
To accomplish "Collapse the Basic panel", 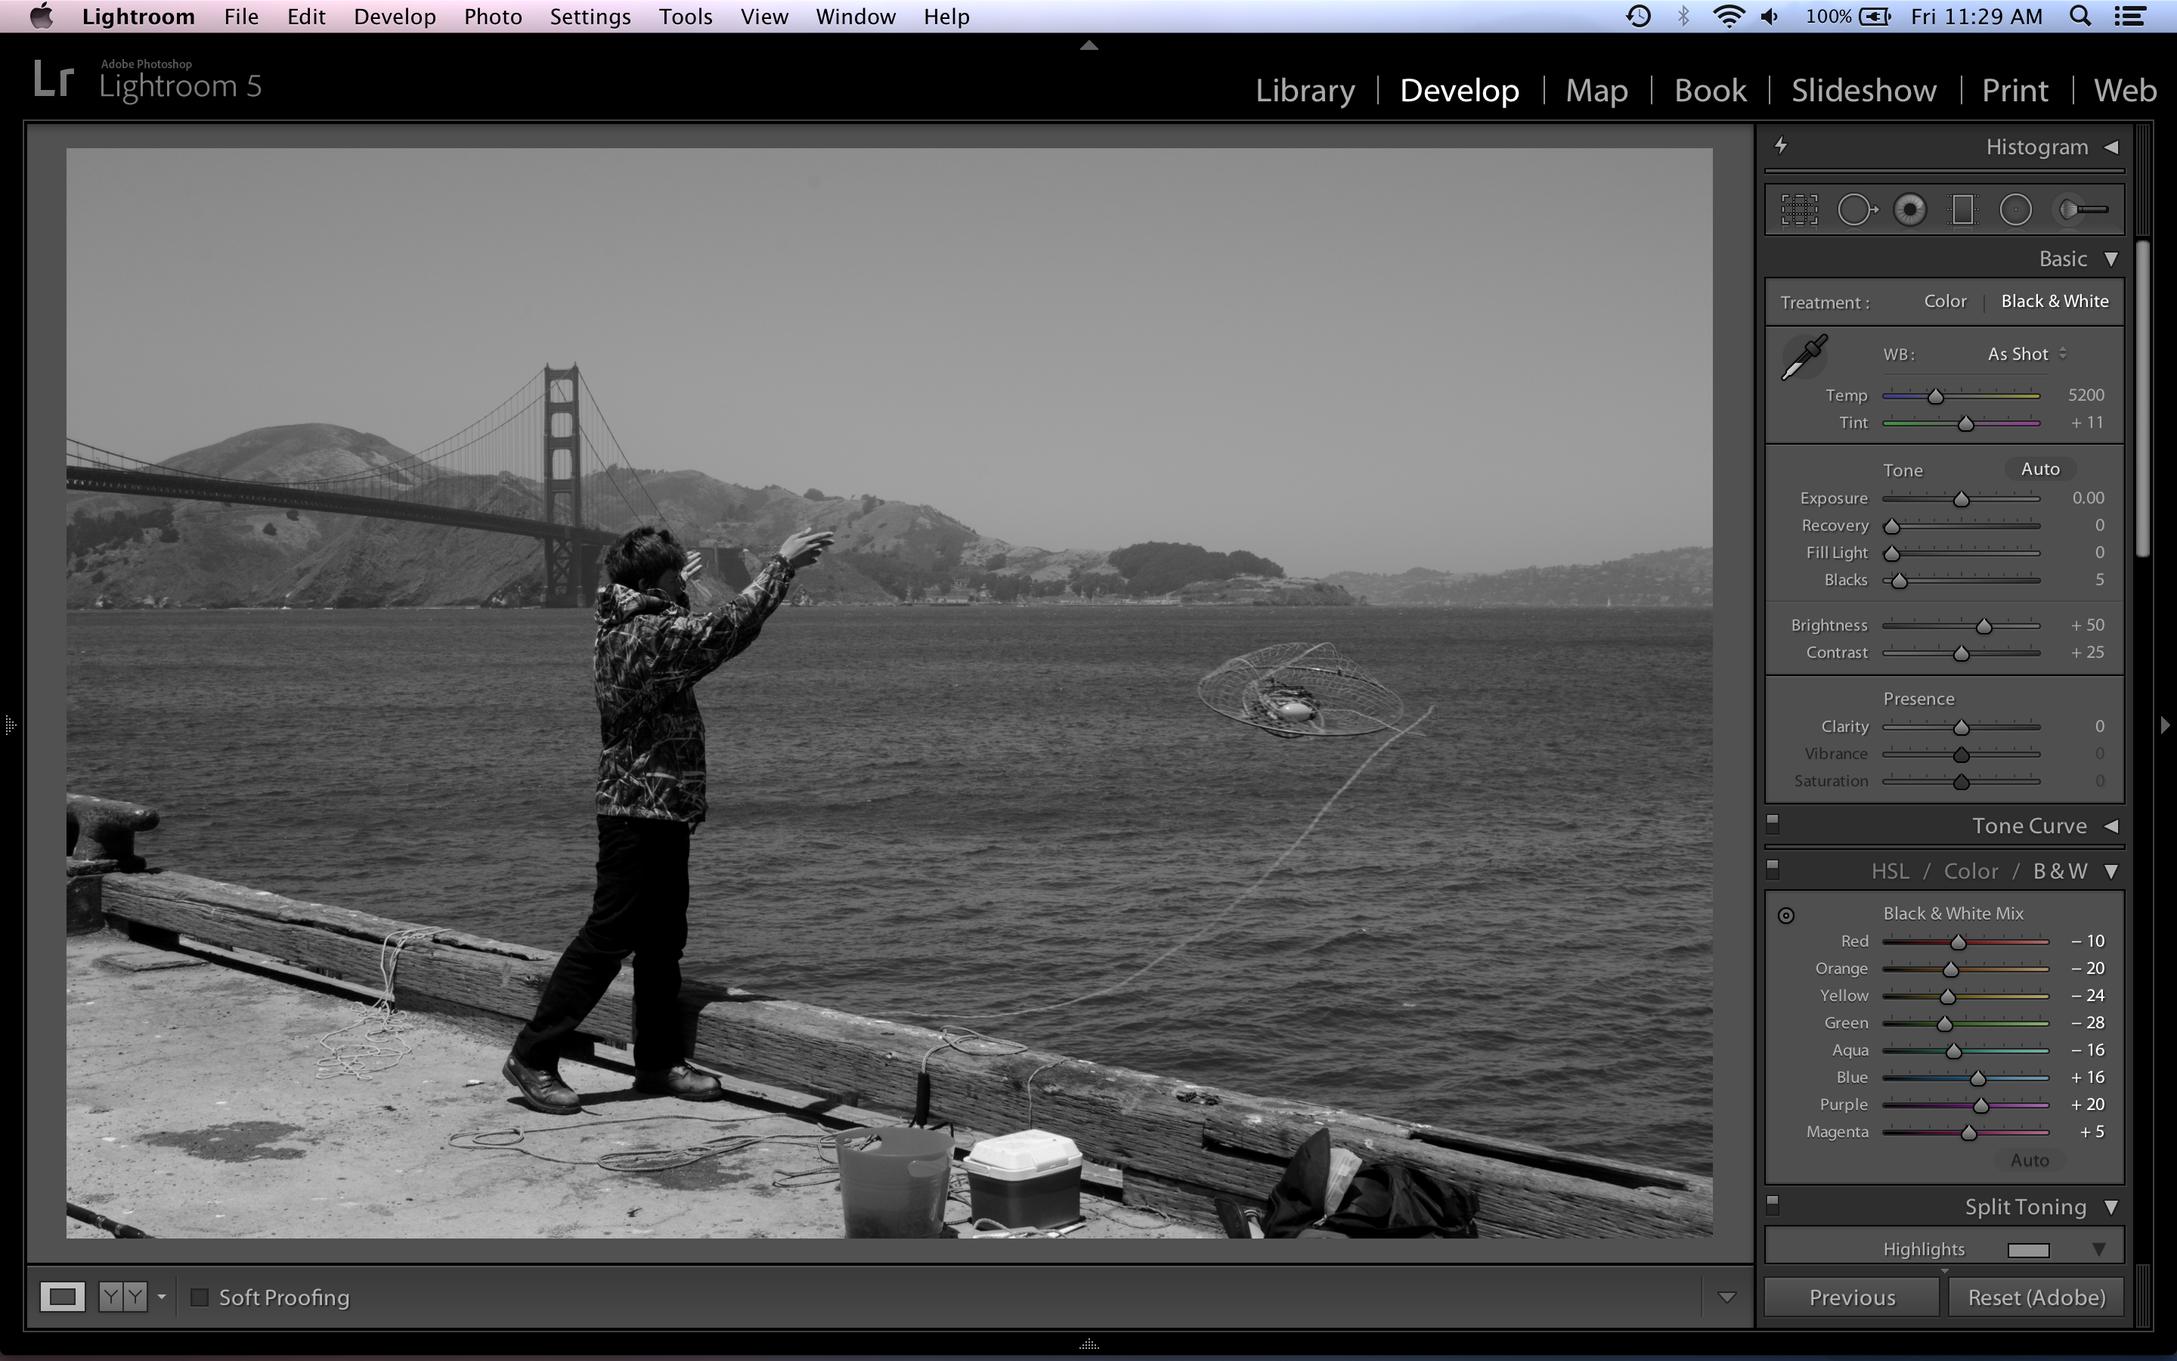I will click(x=2111, y=259).
